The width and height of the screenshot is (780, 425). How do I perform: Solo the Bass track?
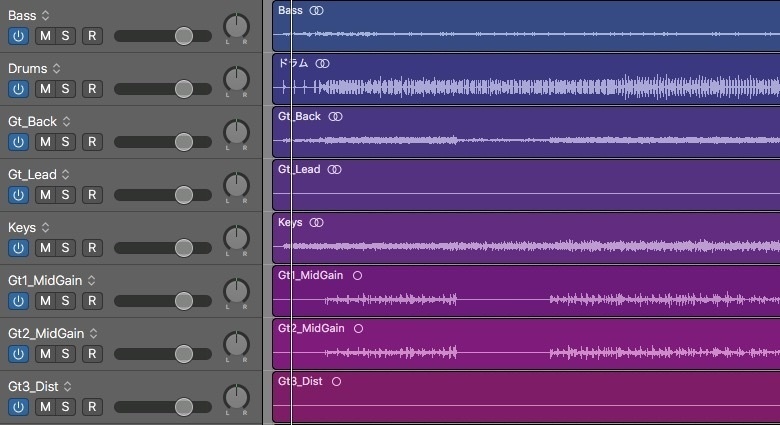[x=66, y=36]
